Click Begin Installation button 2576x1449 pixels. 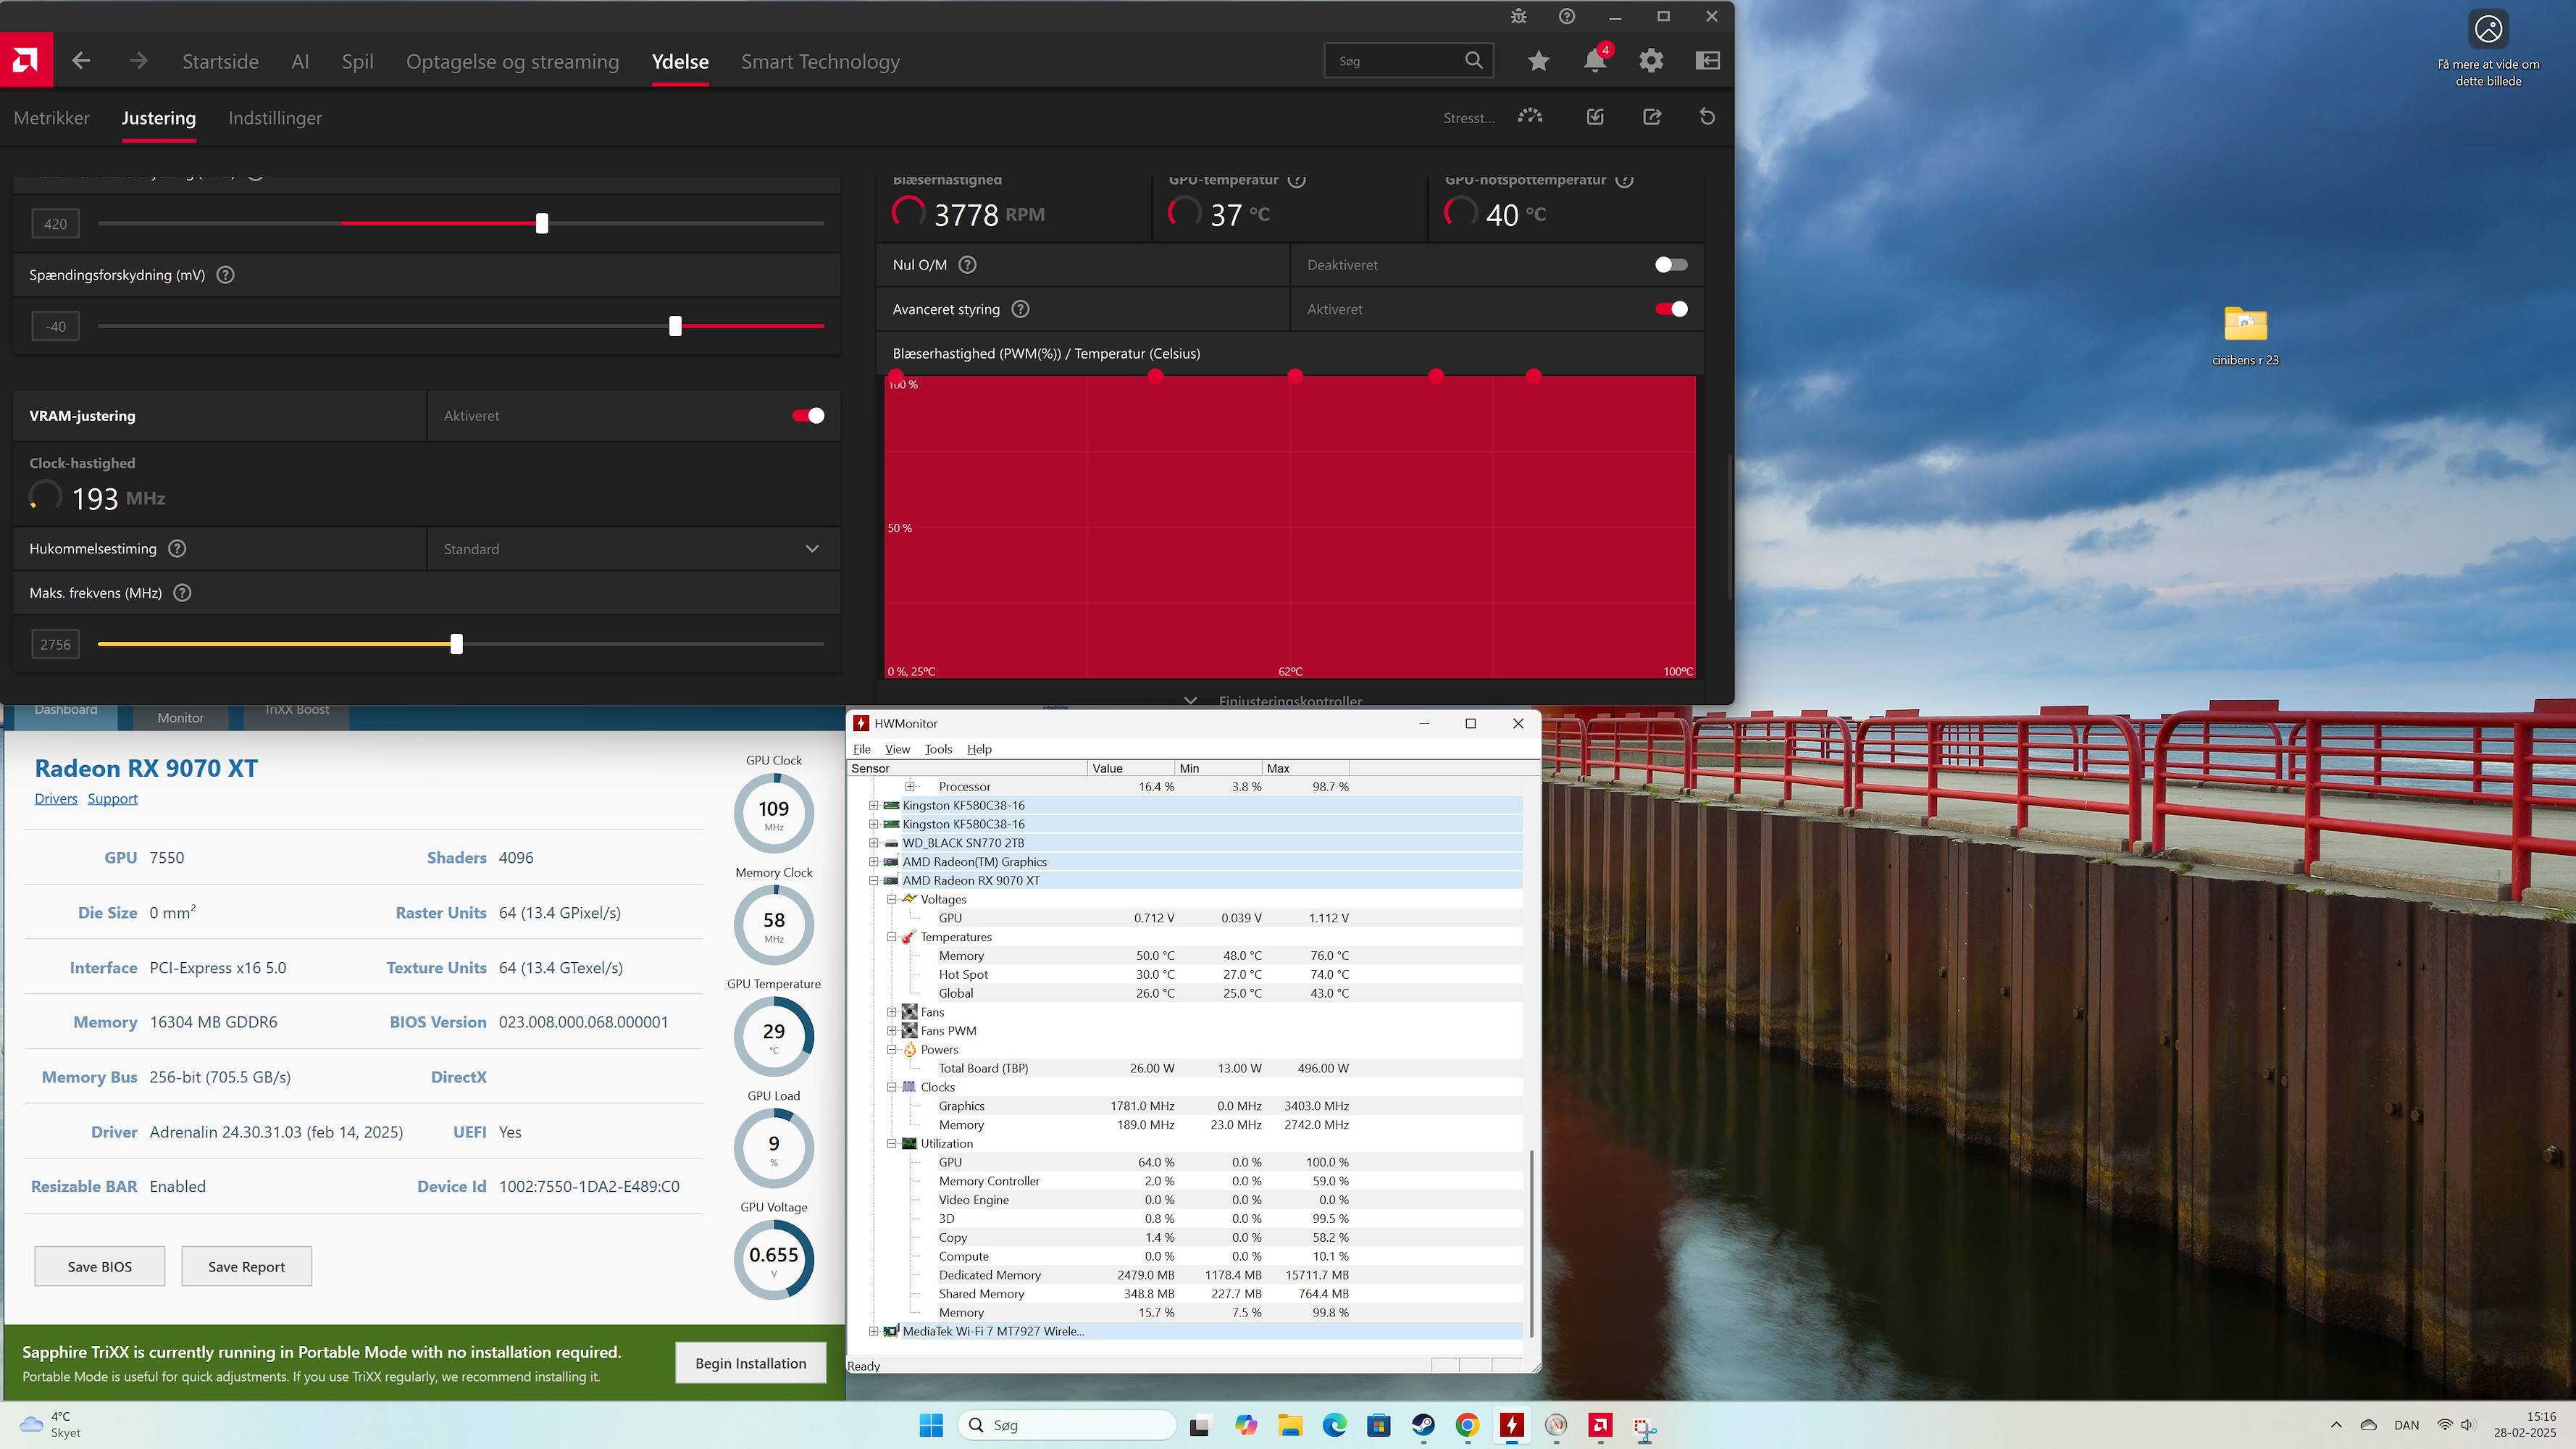pyautogui.click(x=751, y=1363)
